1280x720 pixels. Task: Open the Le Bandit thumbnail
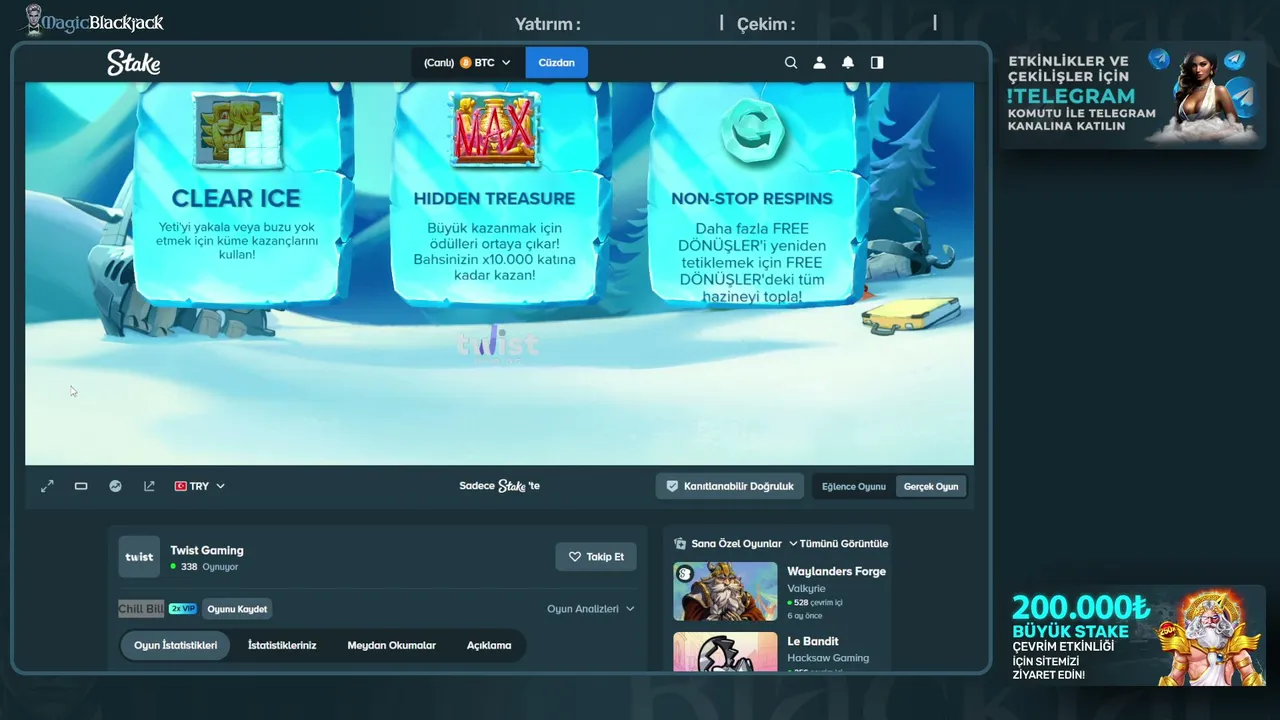pos(725,651)
